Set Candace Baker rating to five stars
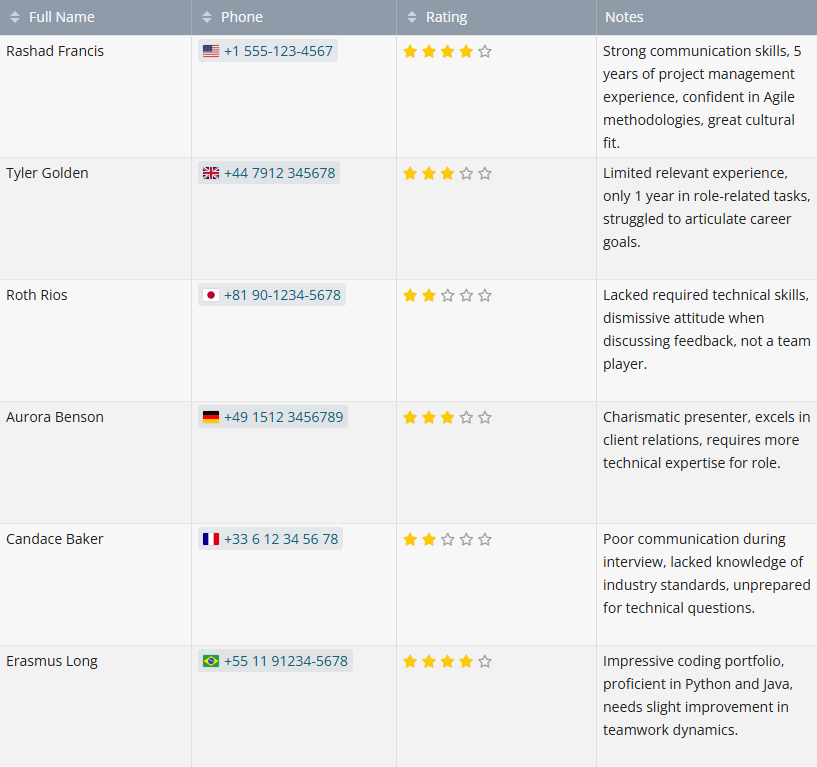The width and height of the screenshot is (817, 767). [x=485, y=539]
